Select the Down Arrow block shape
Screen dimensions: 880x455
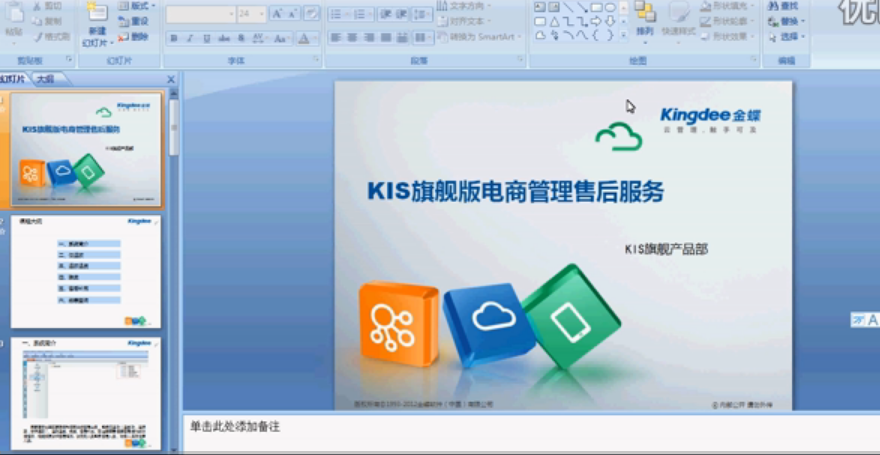click(610, 21)
